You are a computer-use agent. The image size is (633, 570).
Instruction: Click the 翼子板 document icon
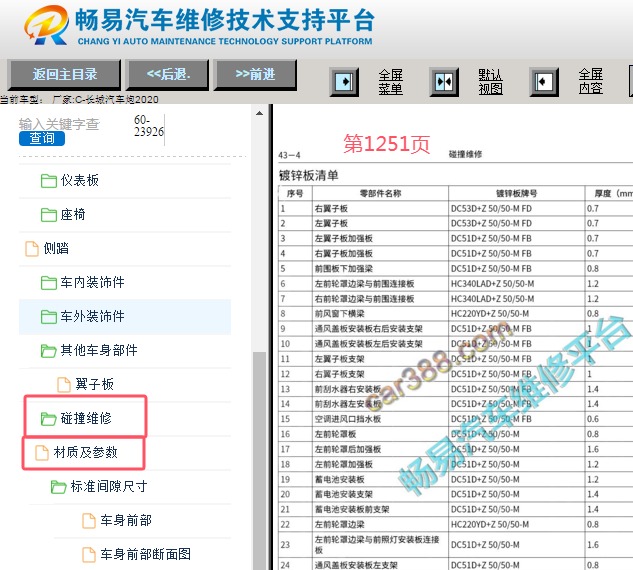click(x=63, y=384)
